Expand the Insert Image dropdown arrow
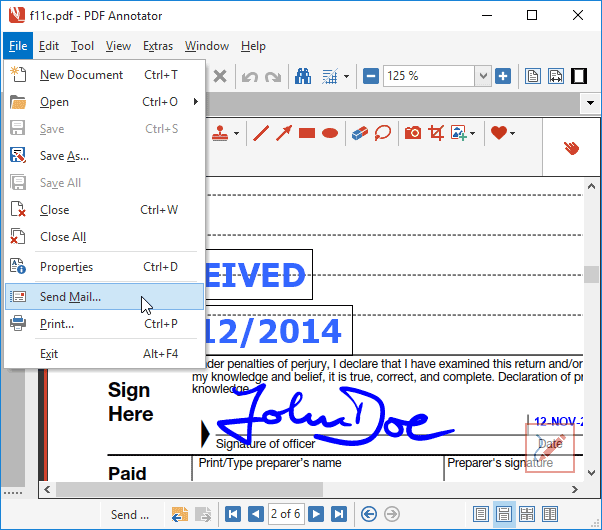Image resolution: width=602 pixels, height=530 pixels. [x=472, y=134]
